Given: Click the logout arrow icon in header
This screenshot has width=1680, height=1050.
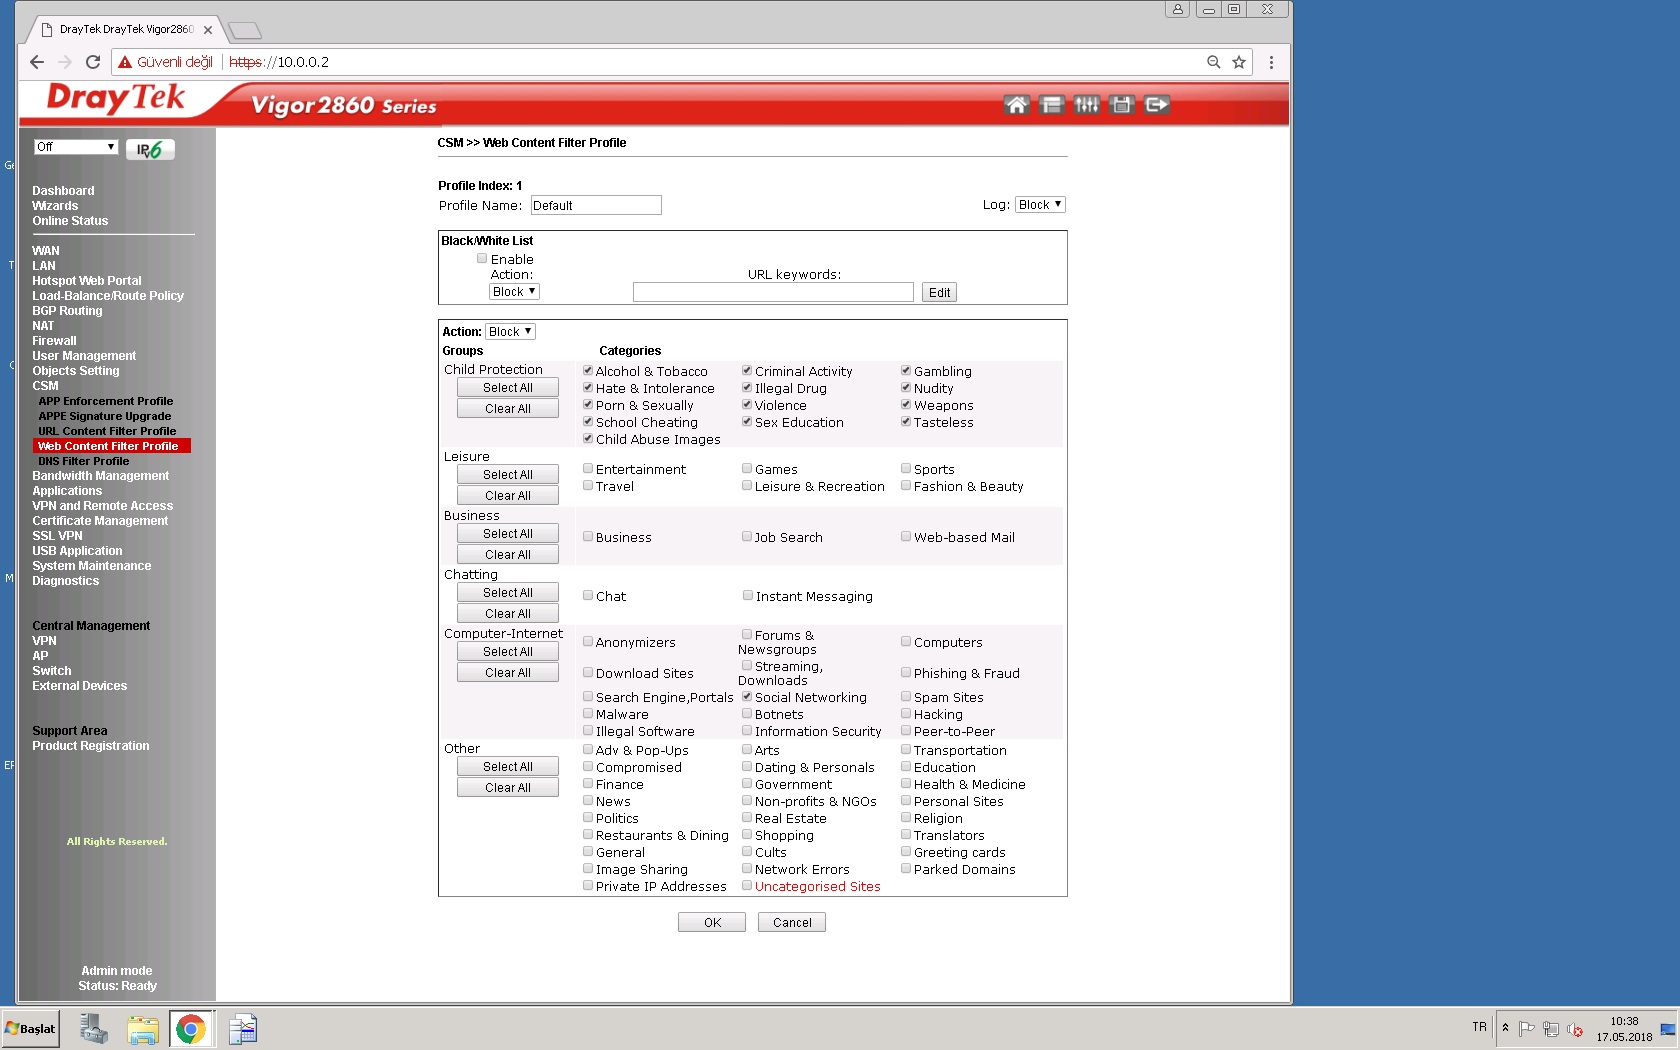Looking at the screenshot, I should coord(1157,105).
